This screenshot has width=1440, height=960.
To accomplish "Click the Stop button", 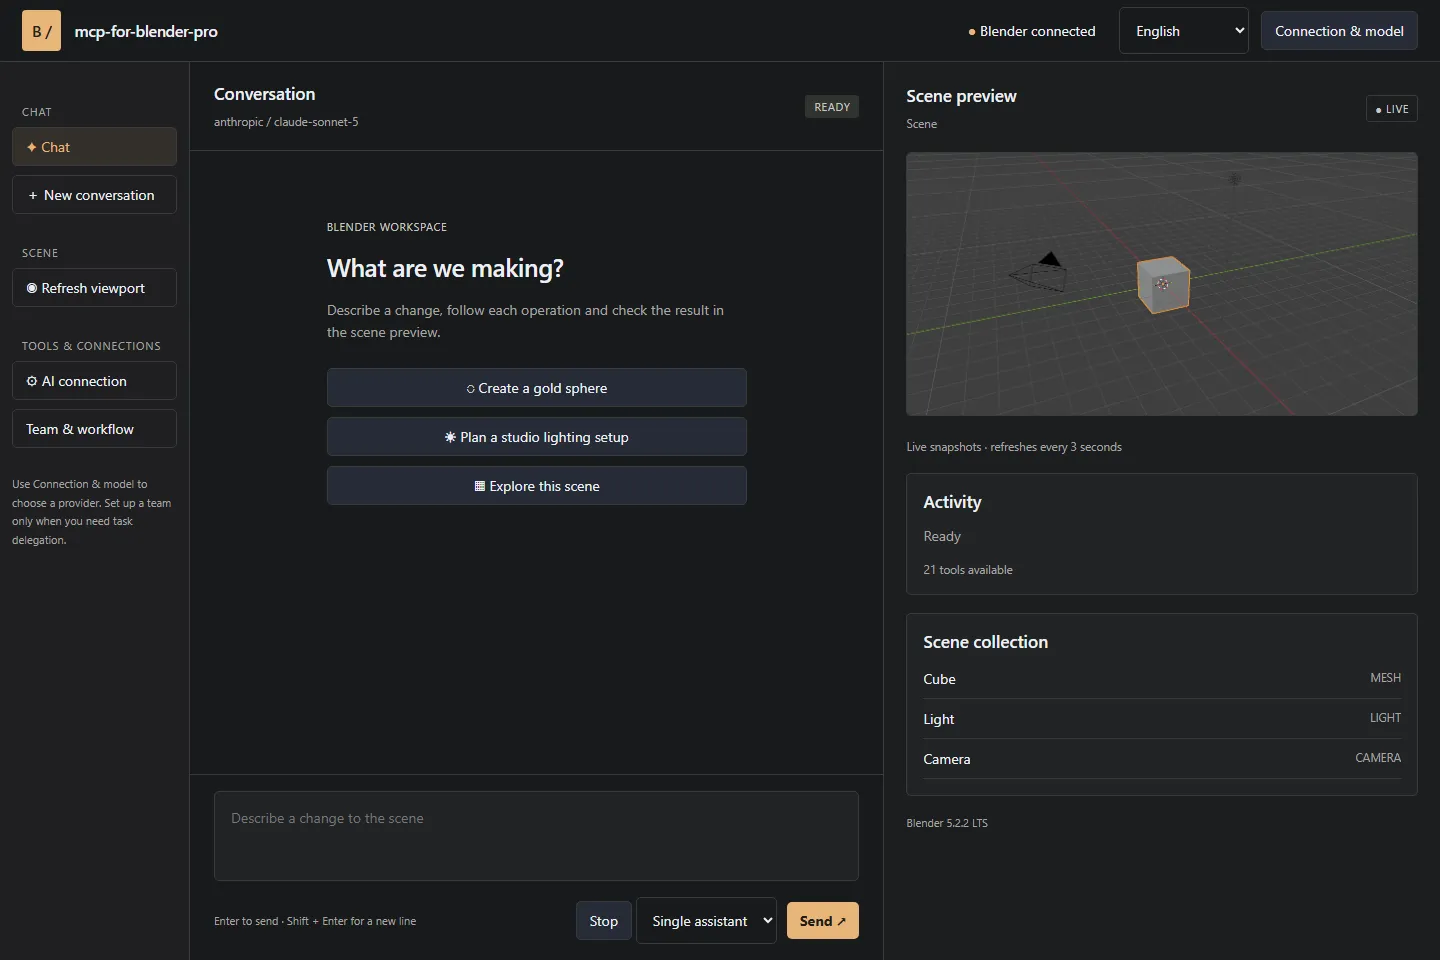I will point(603,921).
